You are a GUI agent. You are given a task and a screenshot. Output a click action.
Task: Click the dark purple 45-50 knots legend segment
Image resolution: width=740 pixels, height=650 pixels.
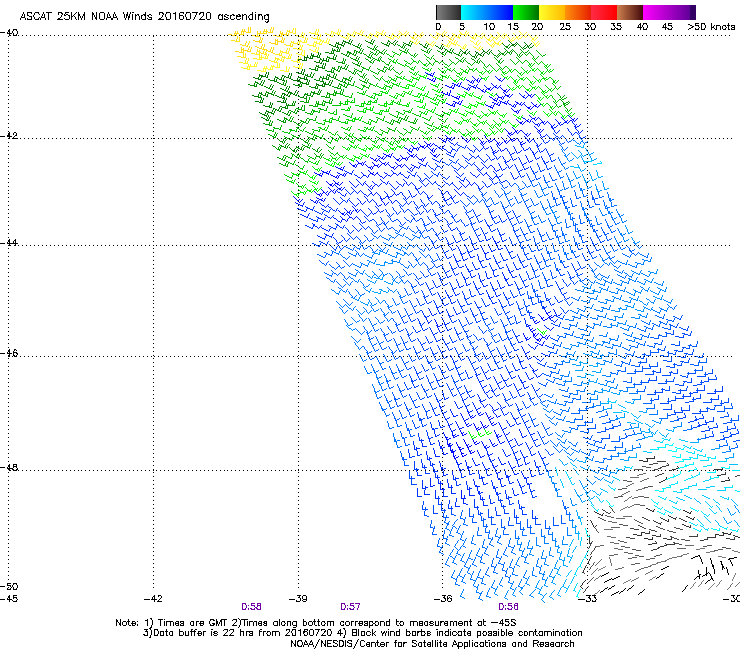point(682,12)
